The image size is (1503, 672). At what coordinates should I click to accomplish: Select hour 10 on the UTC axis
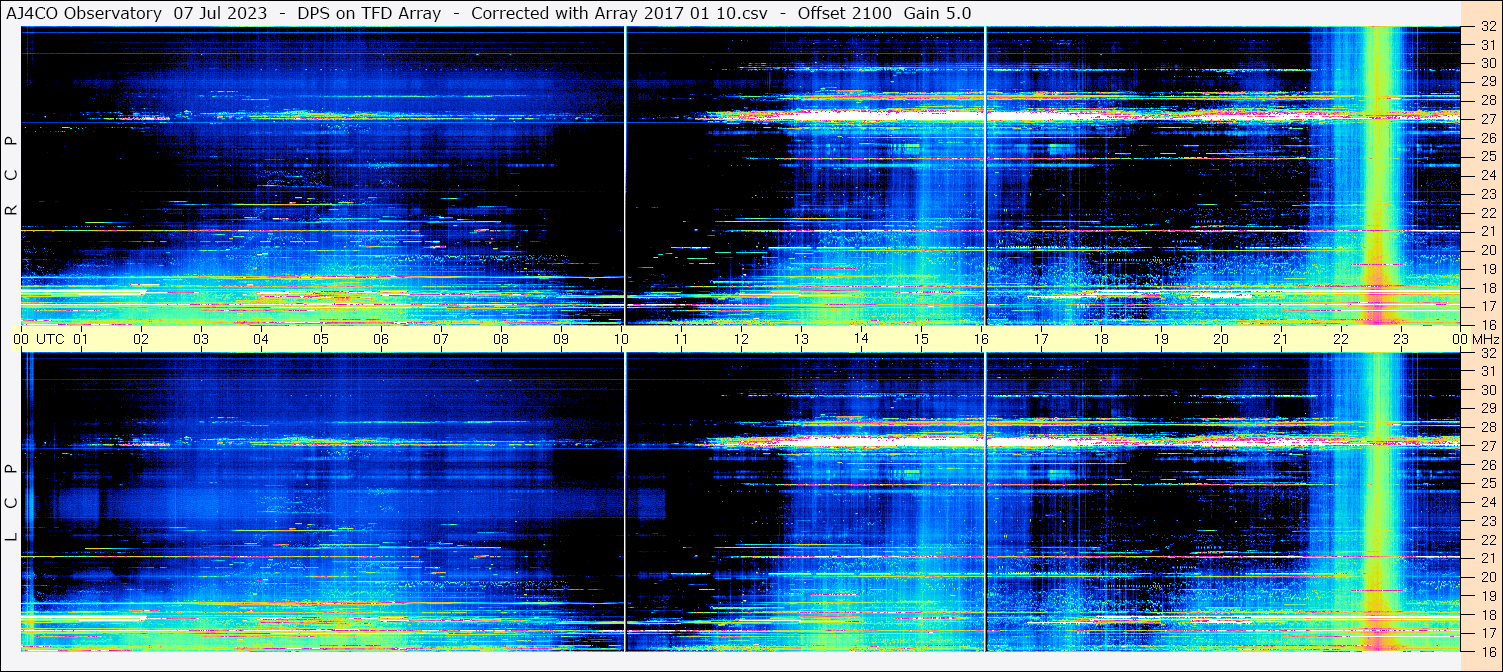click(x=621, y=339)
